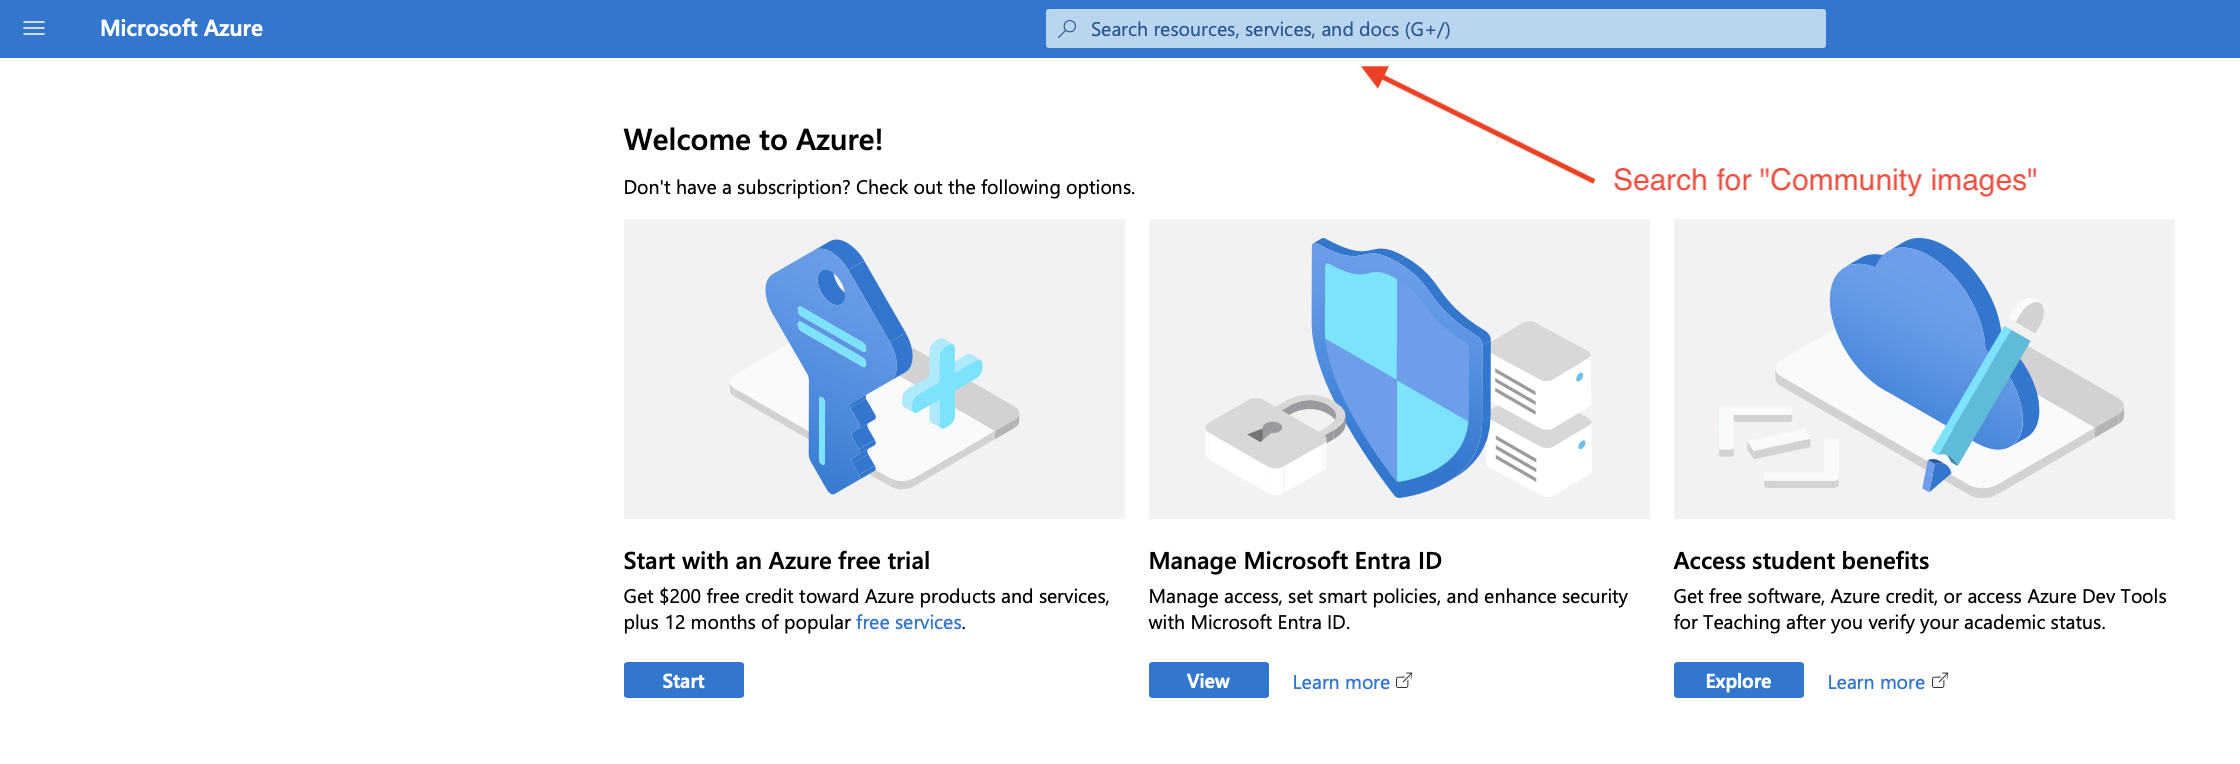Viewport: 2240px width, 764px height.
Task: Click the key illustration for Azure free trial
Action: pos(874,369)
